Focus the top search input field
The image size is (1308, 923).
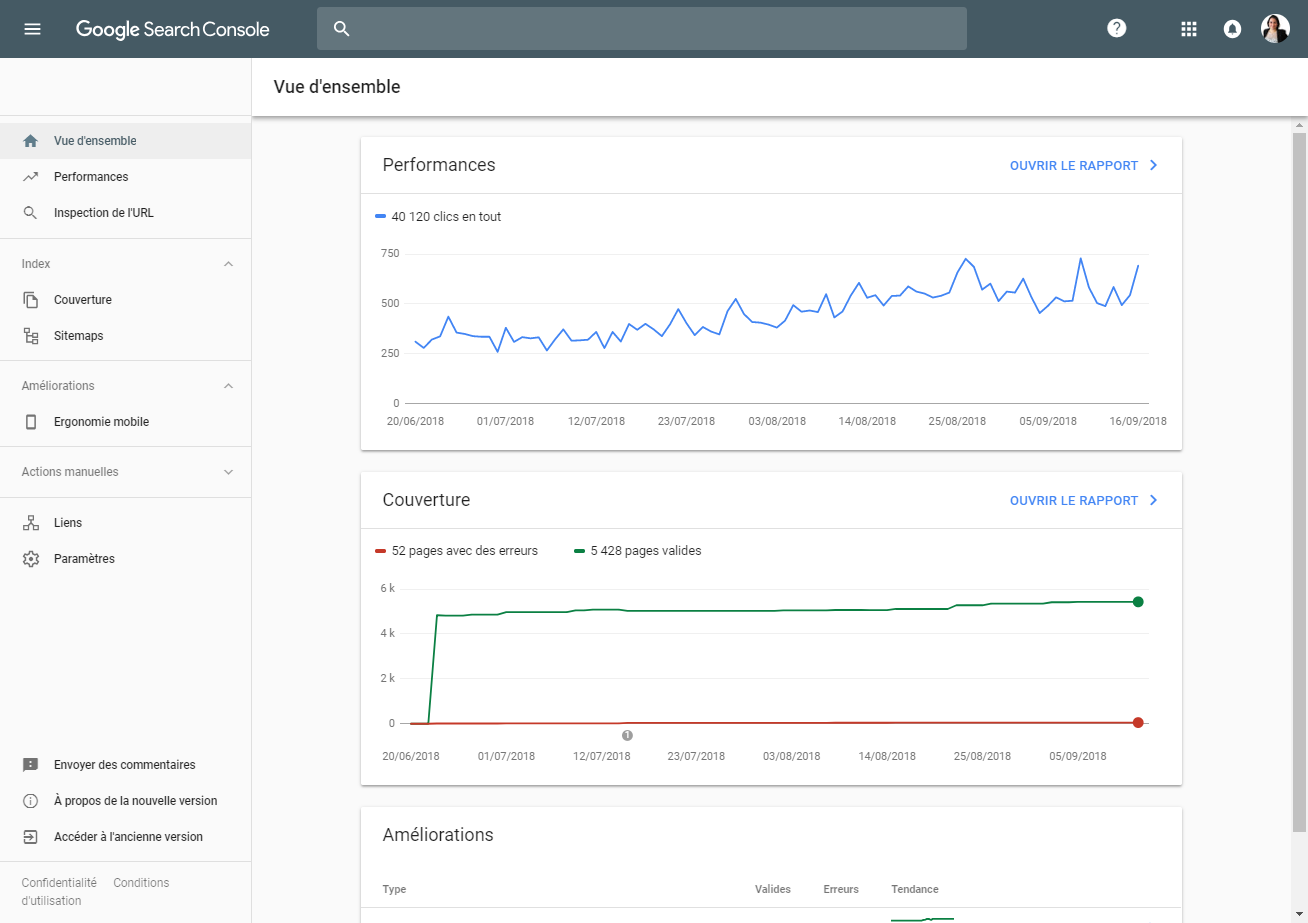click(x=642, y=29)
